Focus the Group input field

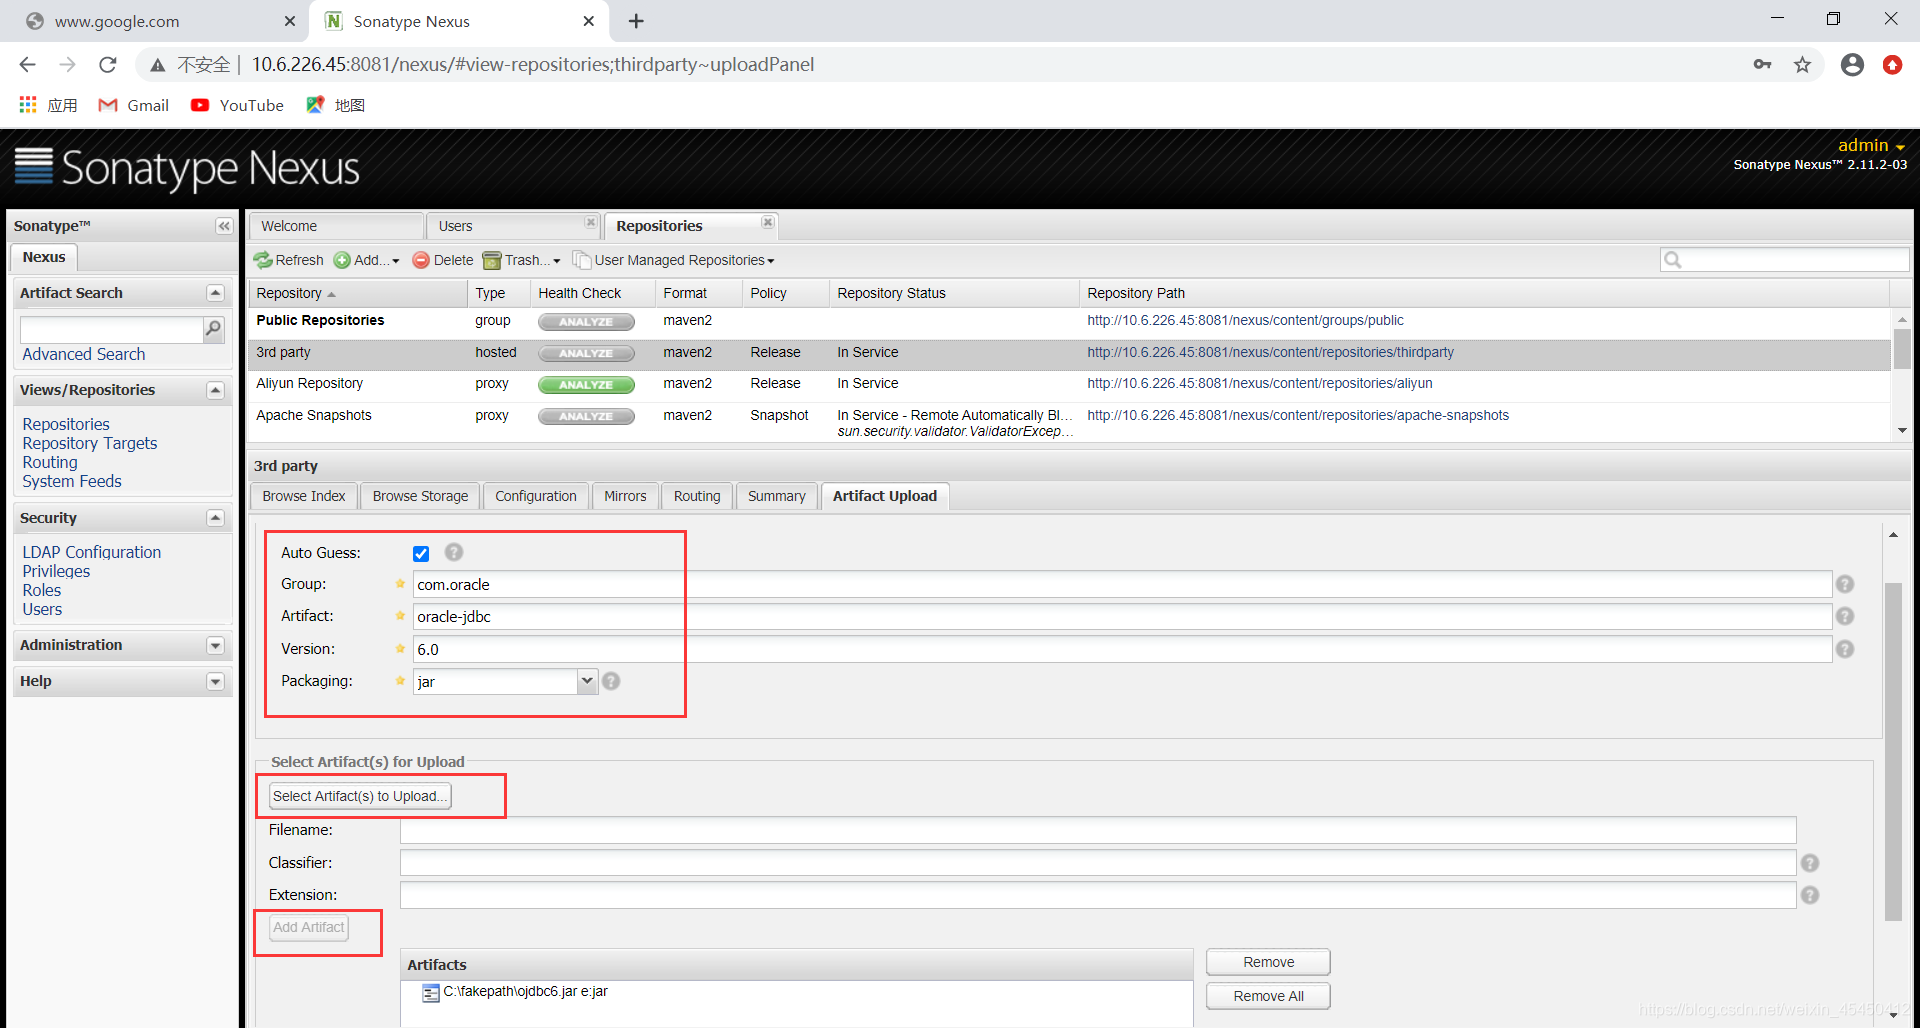1122,584
